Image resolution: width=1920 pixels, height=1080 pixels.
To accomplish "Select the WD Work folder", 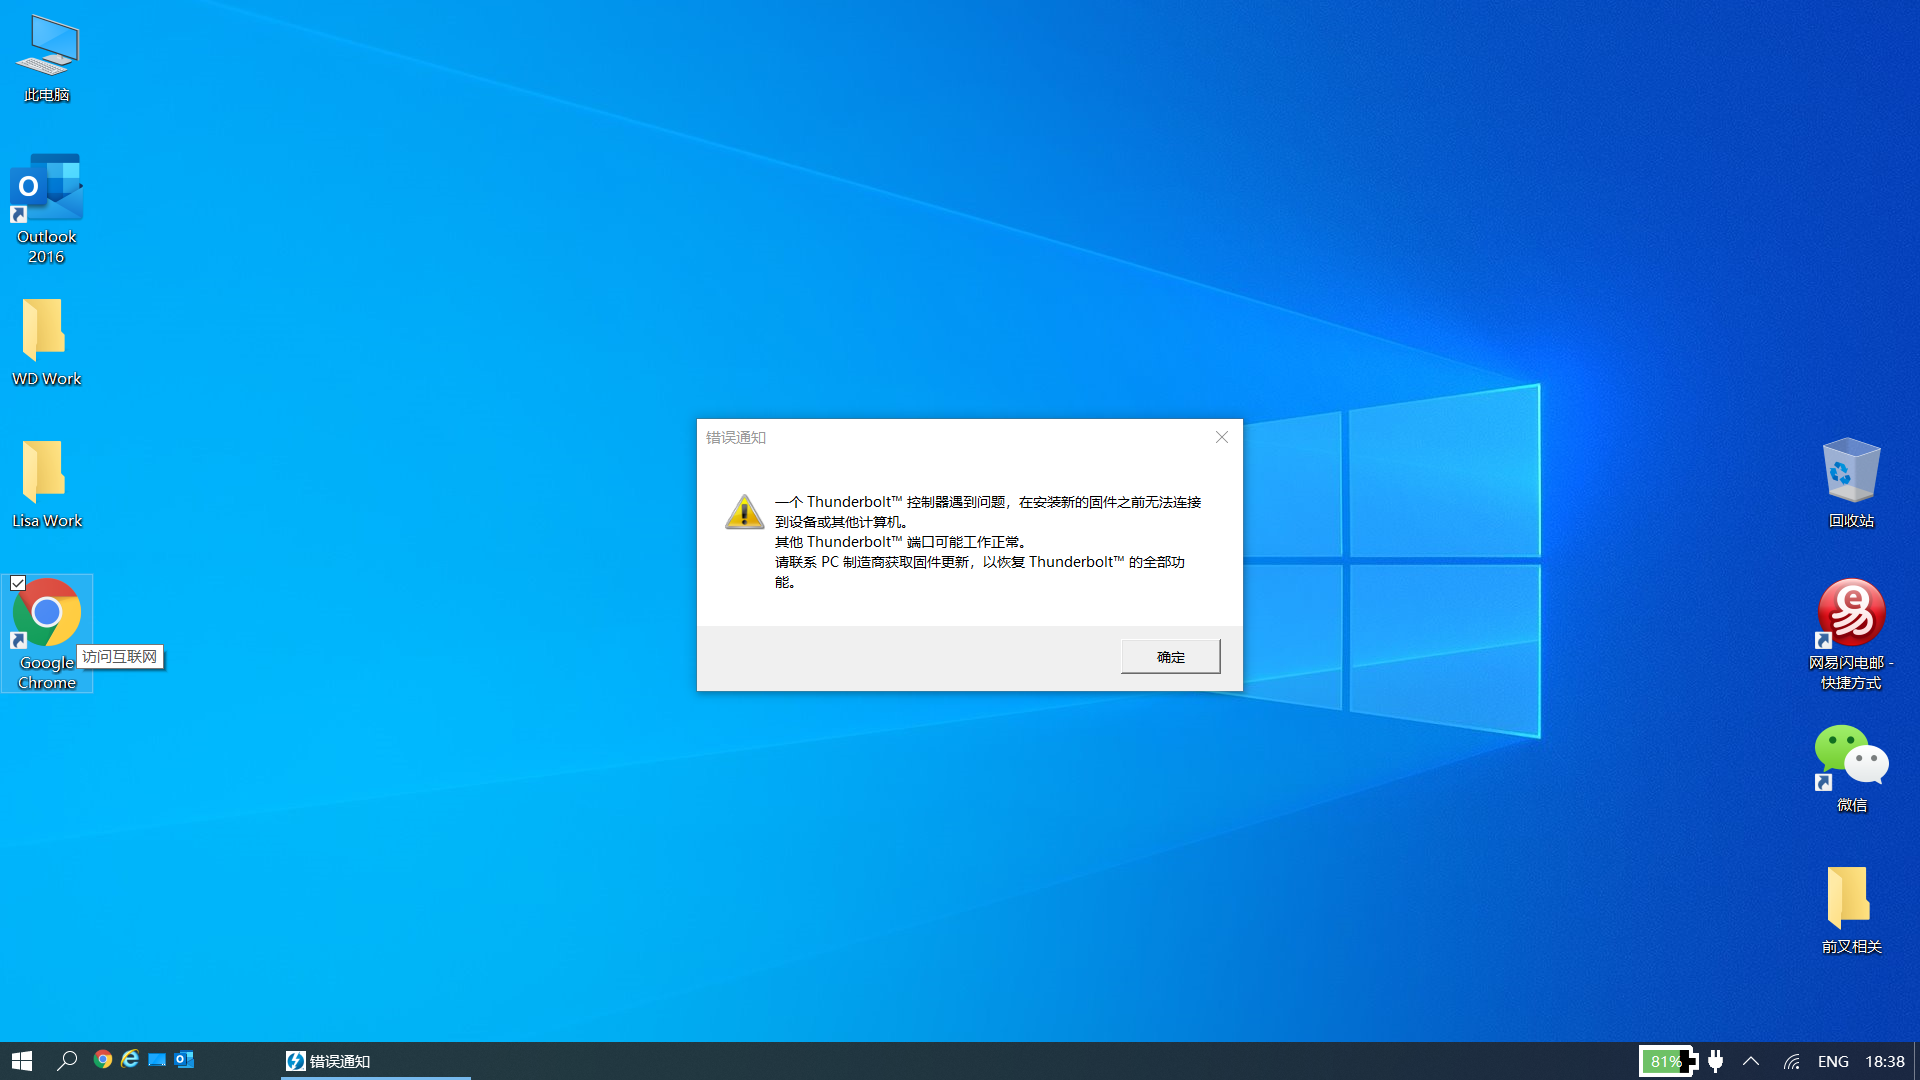I will tap(47, 342).
